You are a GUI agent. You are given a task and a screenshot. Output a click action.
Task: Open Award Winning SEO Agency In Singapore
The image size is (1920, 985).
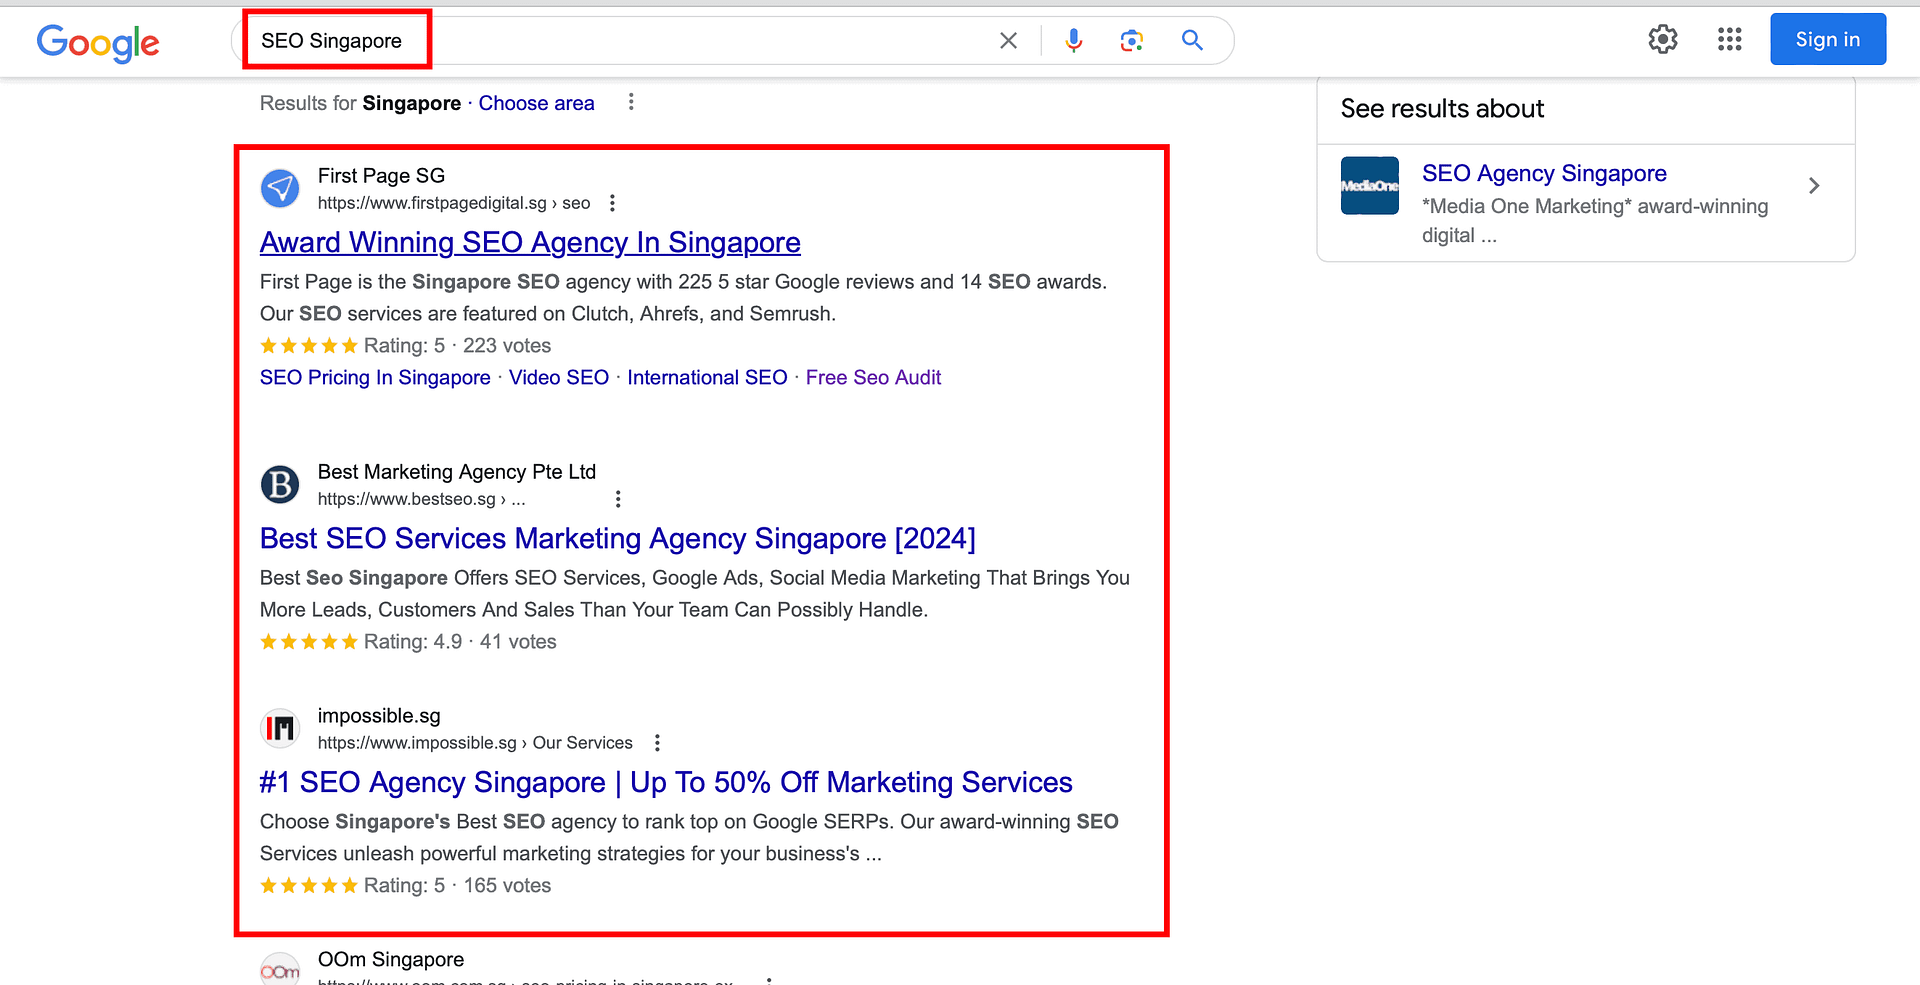[530, 242]
